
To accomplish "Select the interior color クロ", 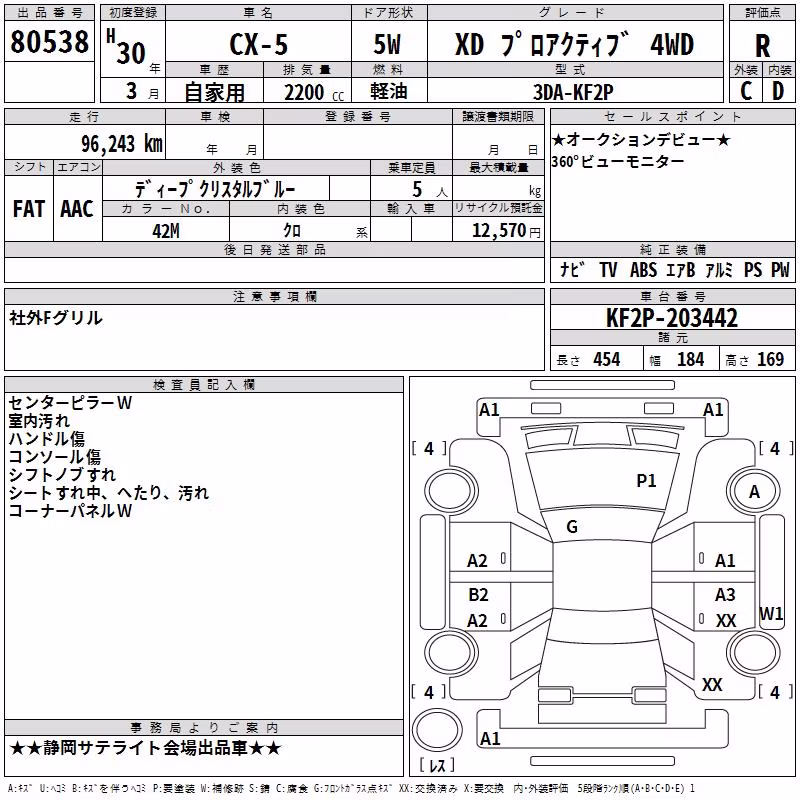I will (292, 230).
